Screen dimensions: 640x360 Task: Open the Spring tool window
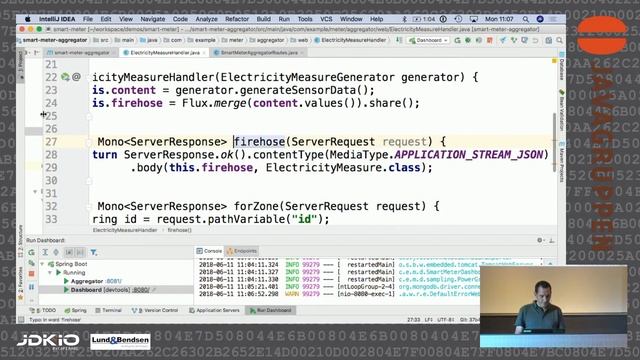tap(76, 311)
